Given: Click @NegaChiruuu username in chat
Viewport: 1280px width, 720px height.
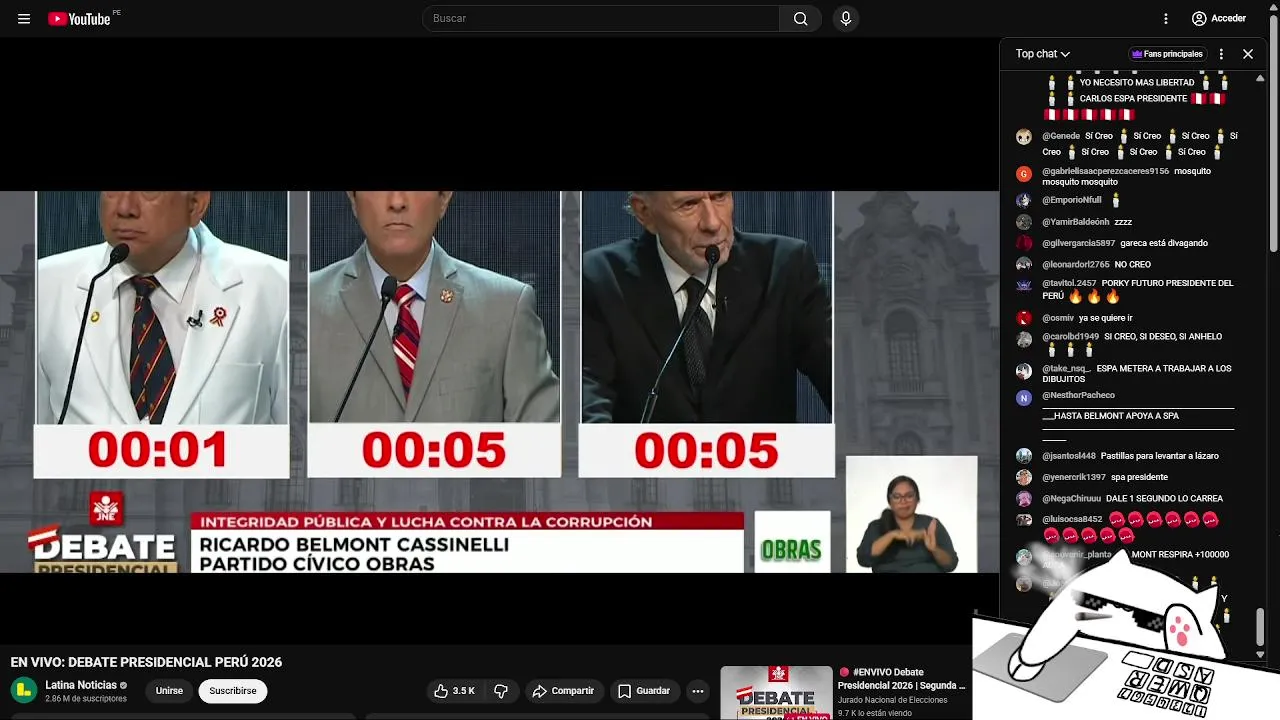Looking at the screenshot, I should [1071, 498].
